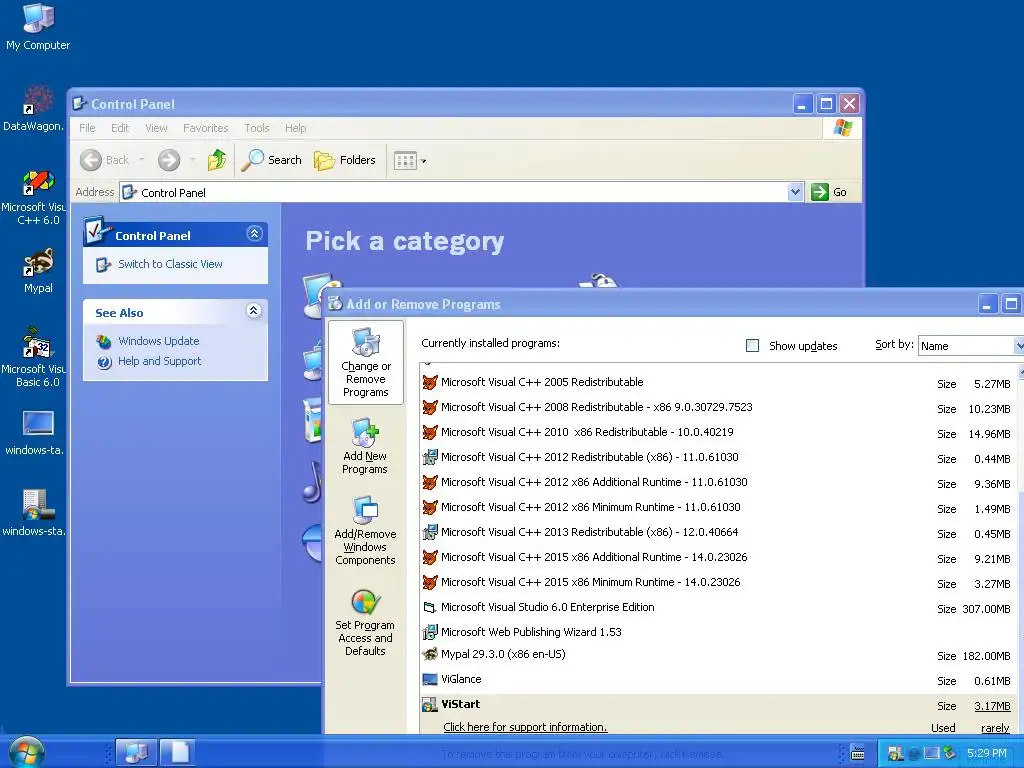Click the Go button beside address bar
Image resolution: width=1024 pixels, height=768 pixels.
coord(829,192)
